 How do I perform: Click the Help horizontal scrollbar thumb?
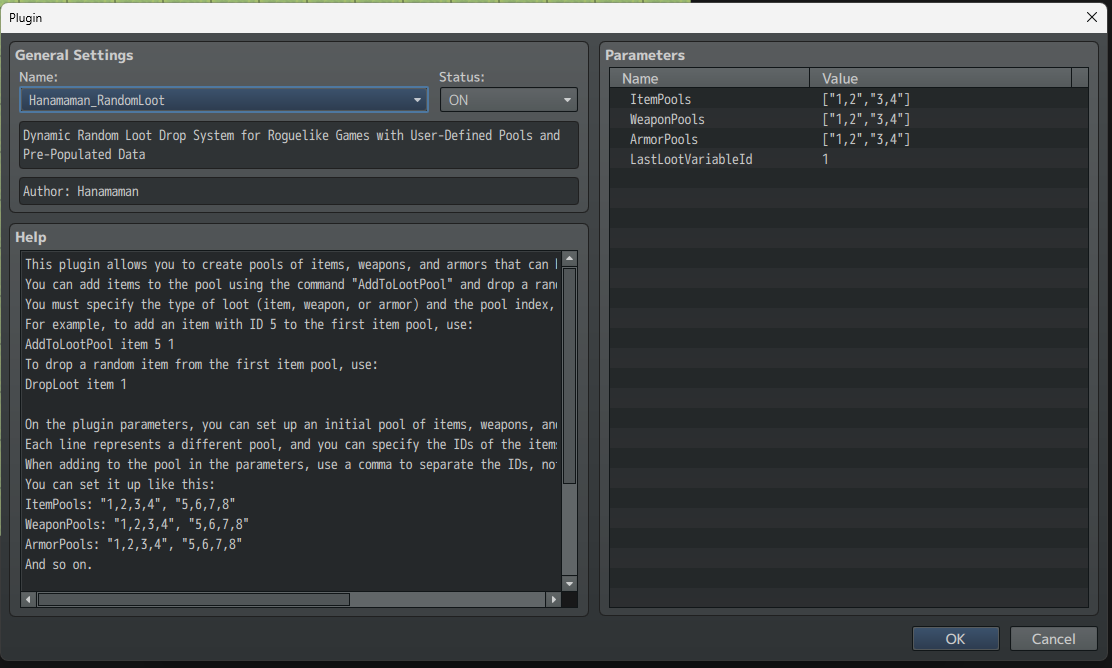click(x=194, y=599)
